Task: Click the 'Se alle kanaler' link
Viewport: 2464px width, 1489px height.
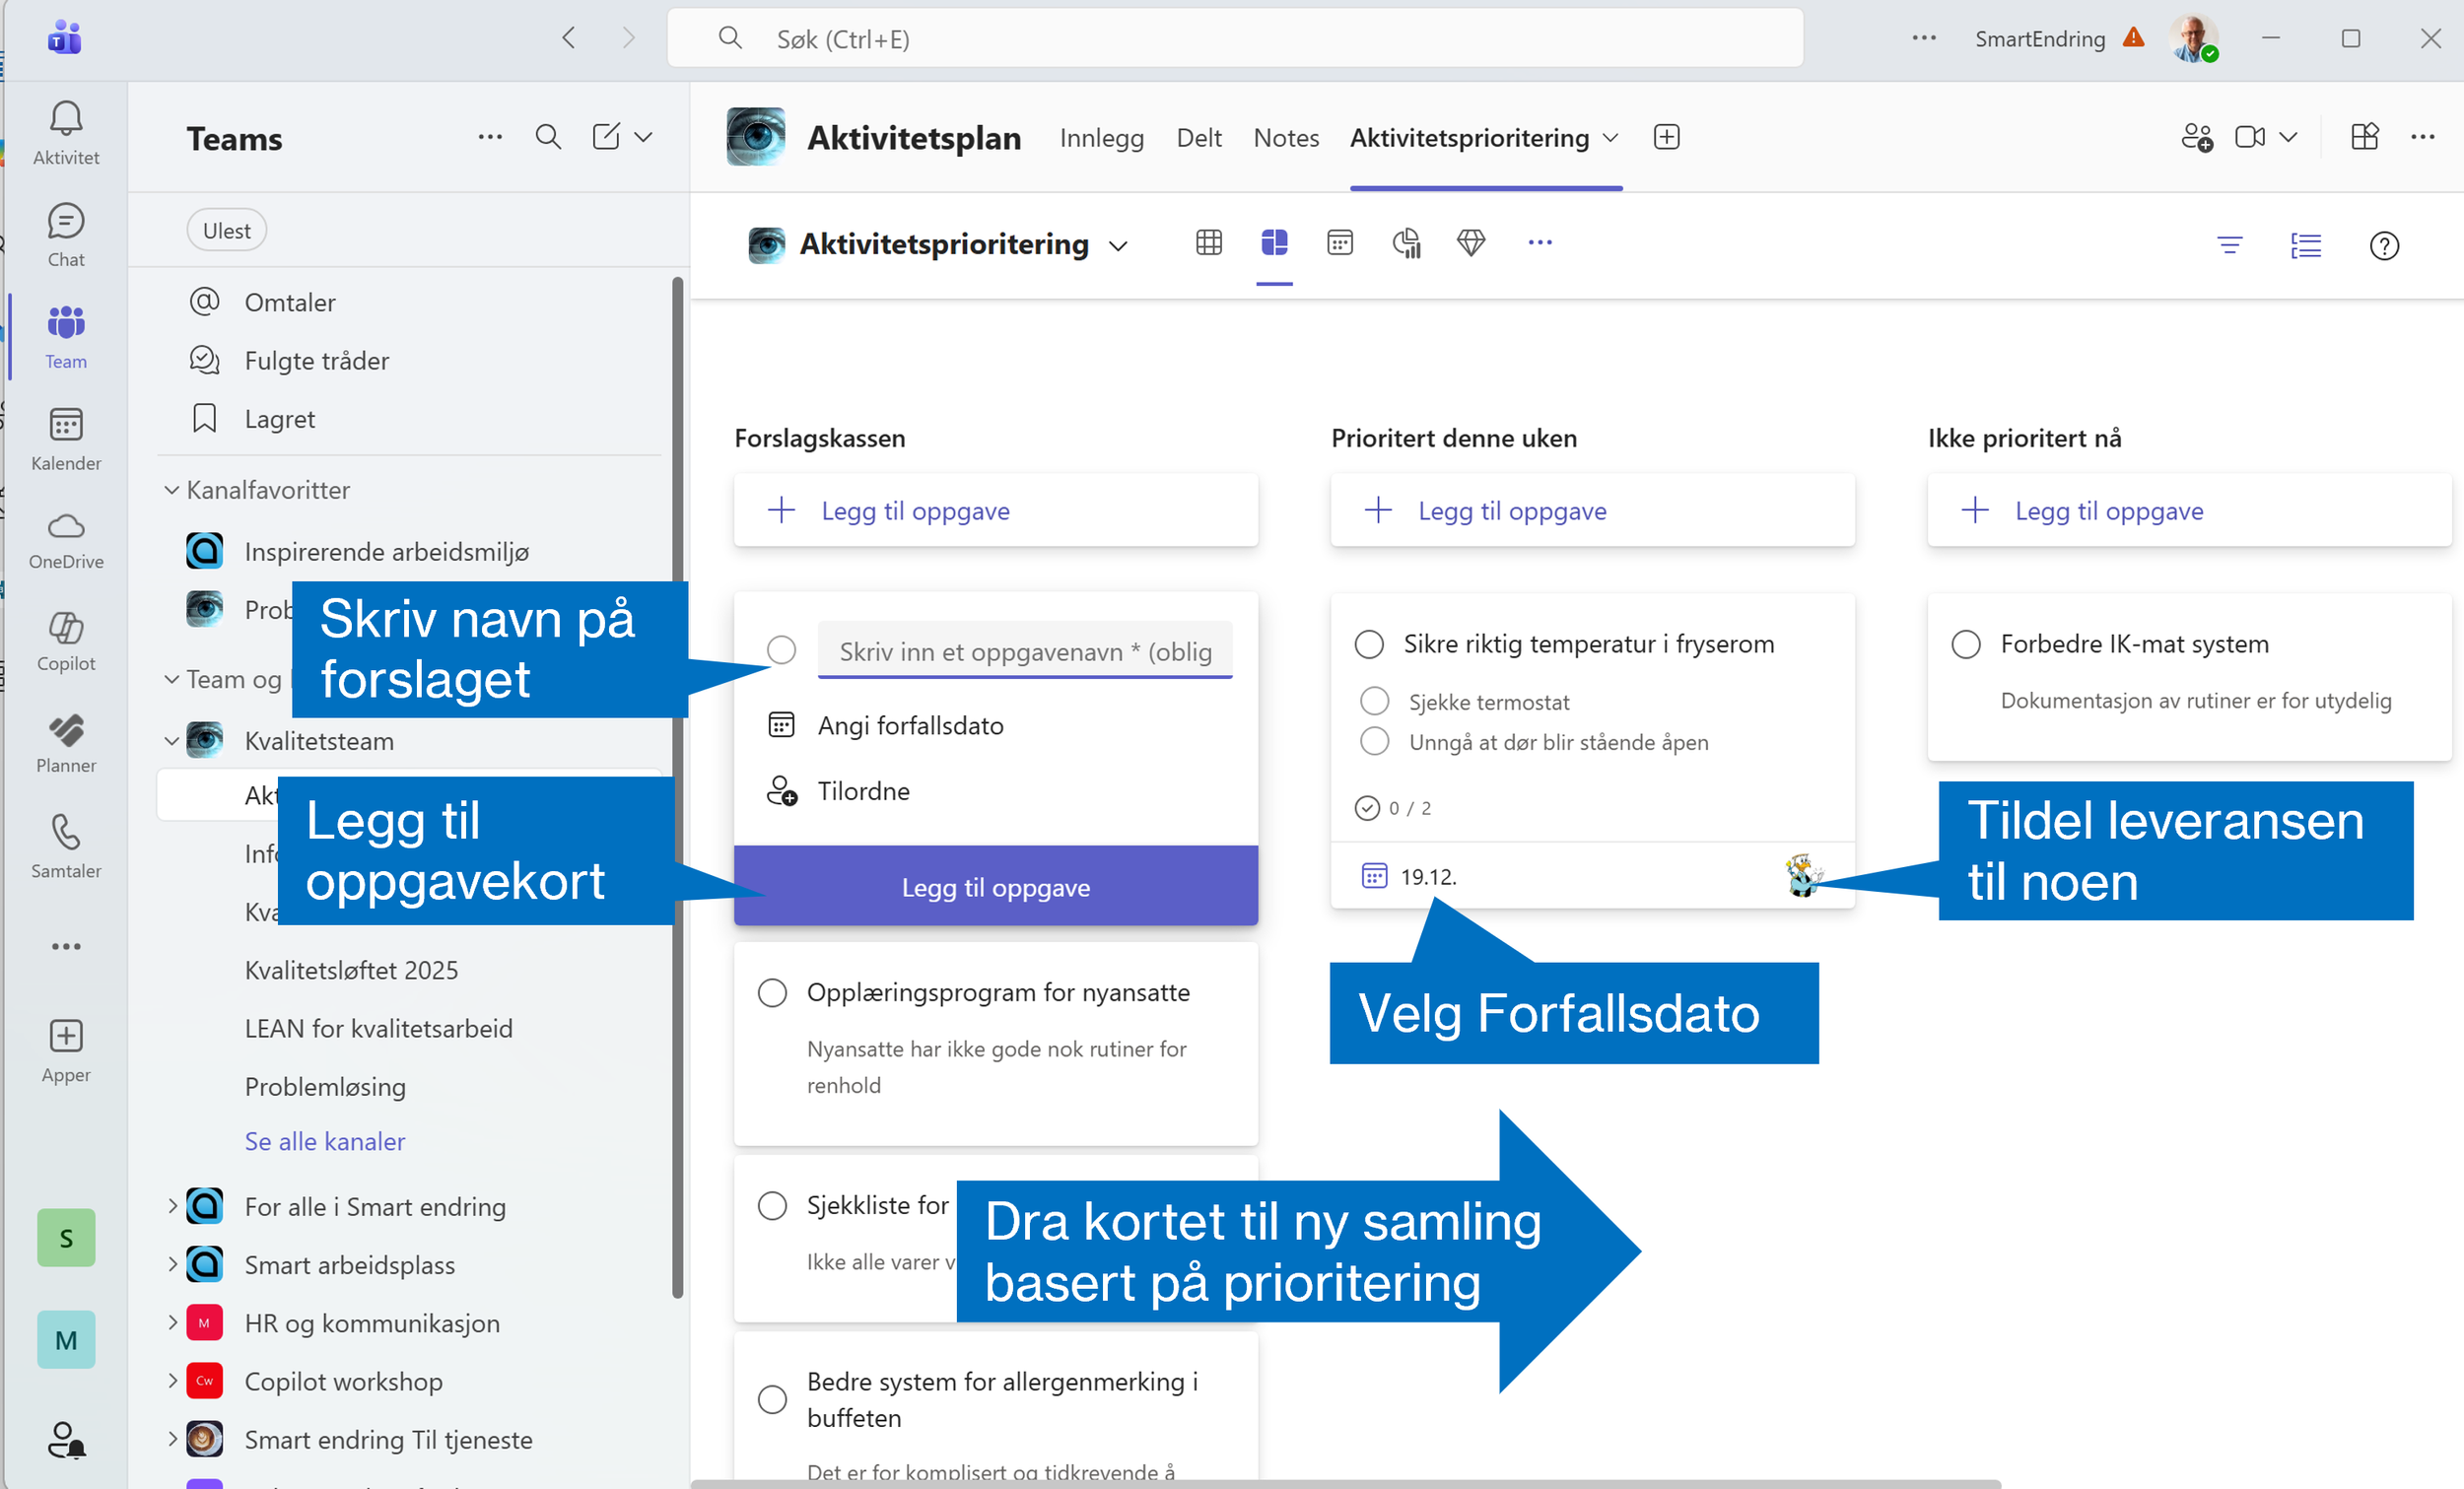Action: (x=325, y=1141)
